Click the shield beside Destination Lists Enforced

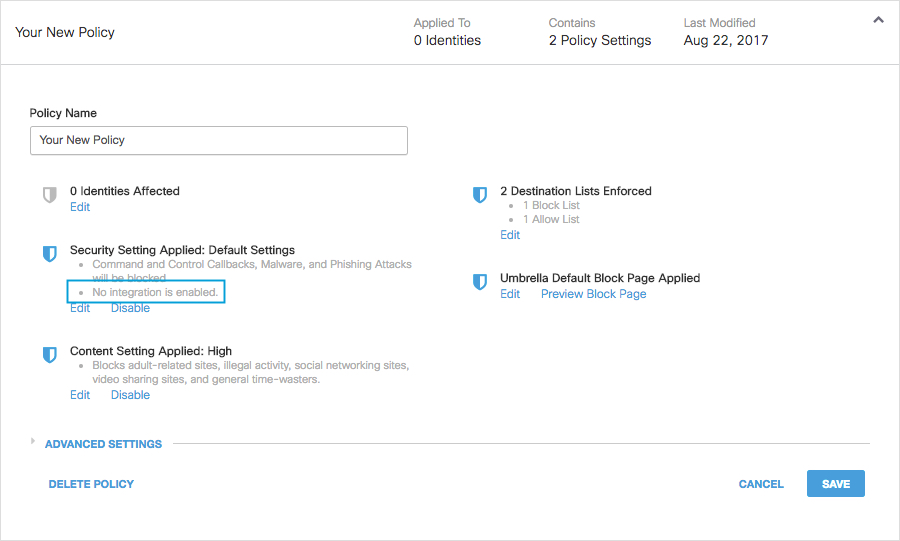point(480,195)
